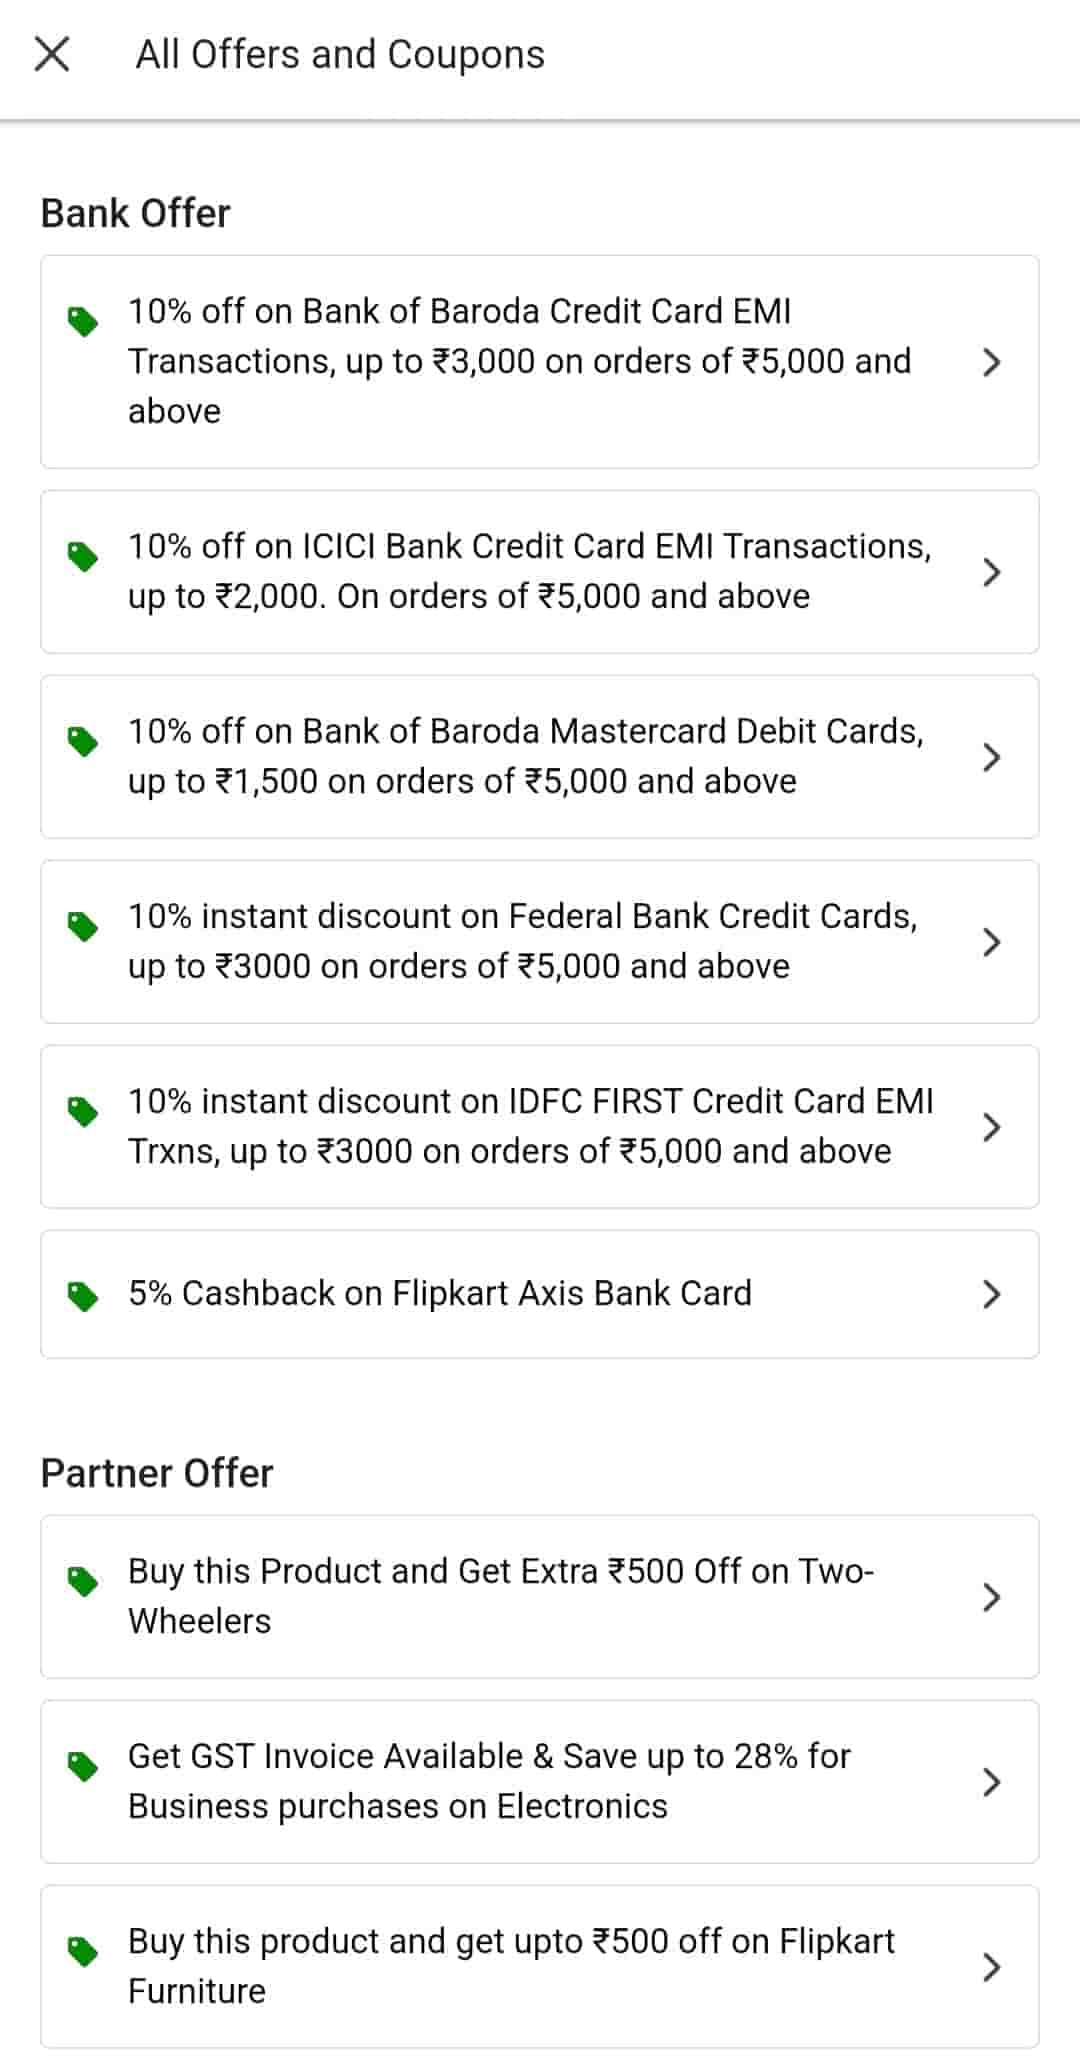
Task: Click green tag icon beside ICICI Bank offer
Action: point(82,556)
